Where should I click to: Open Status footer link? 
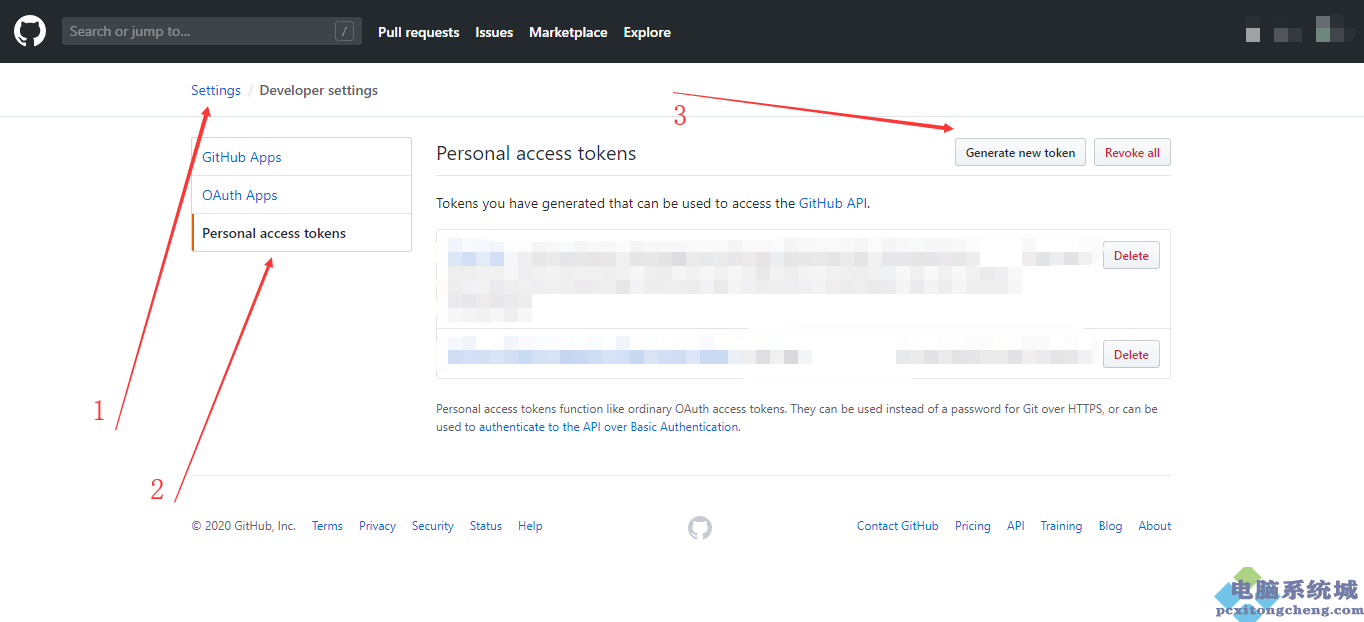[486, 526]
